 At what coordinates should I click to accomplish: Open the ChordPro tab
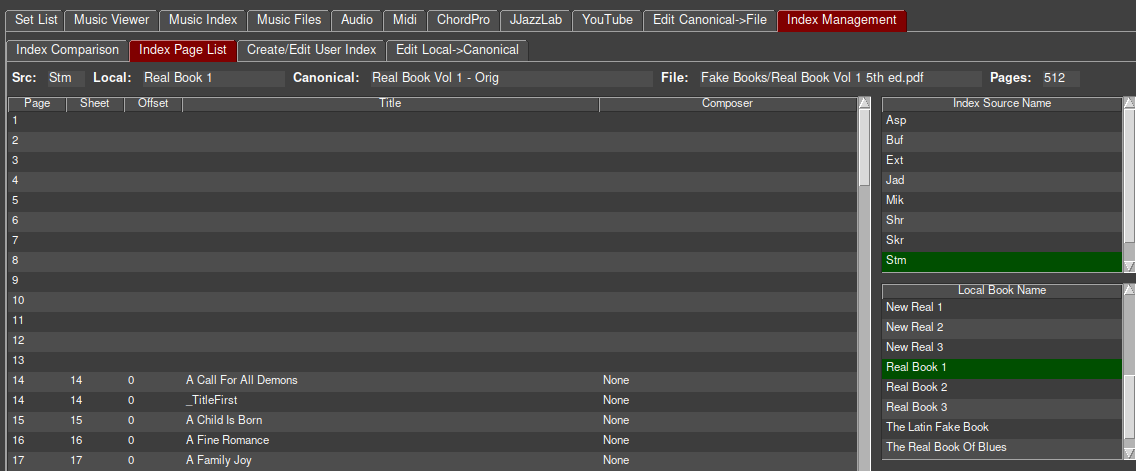pos(463,20)
